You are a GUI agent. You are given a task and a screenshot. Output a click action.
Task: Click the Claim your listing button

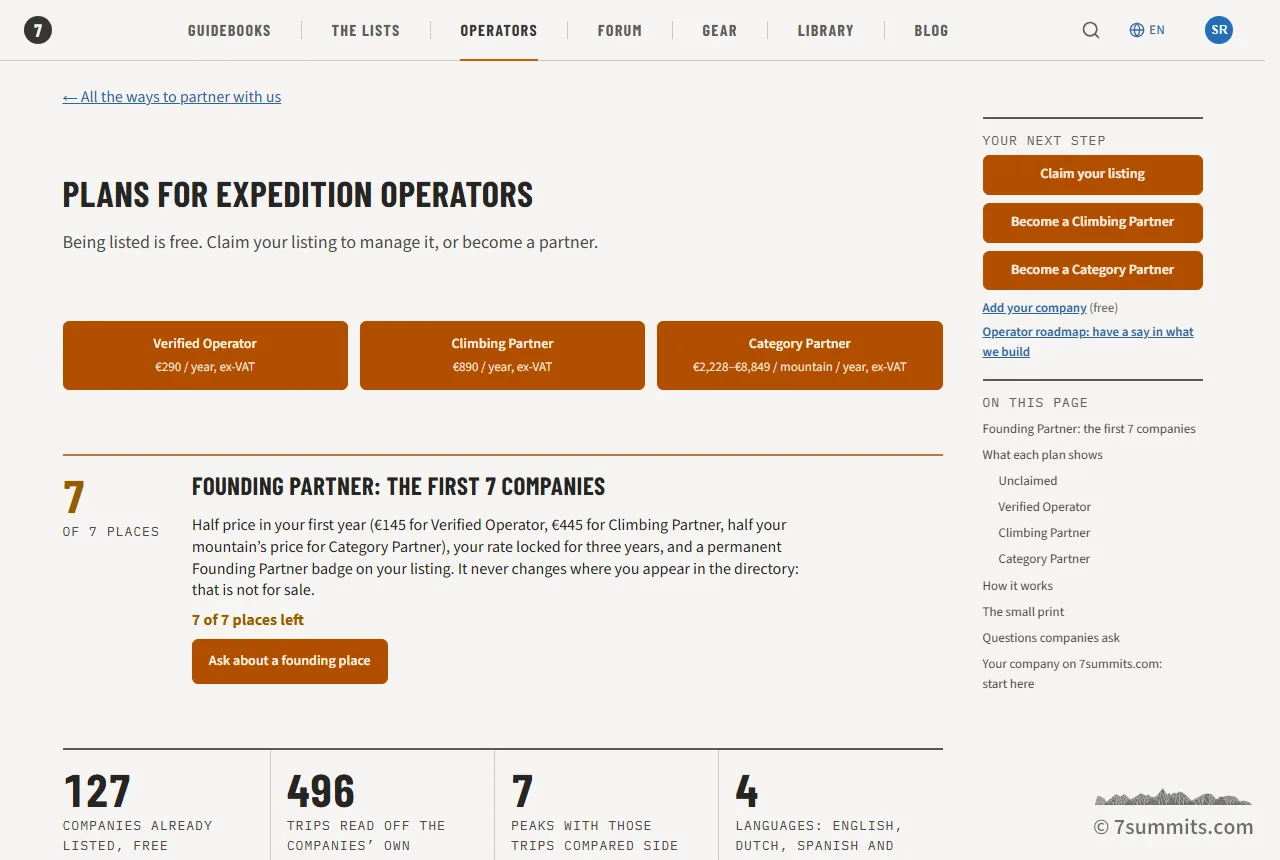1092,174
